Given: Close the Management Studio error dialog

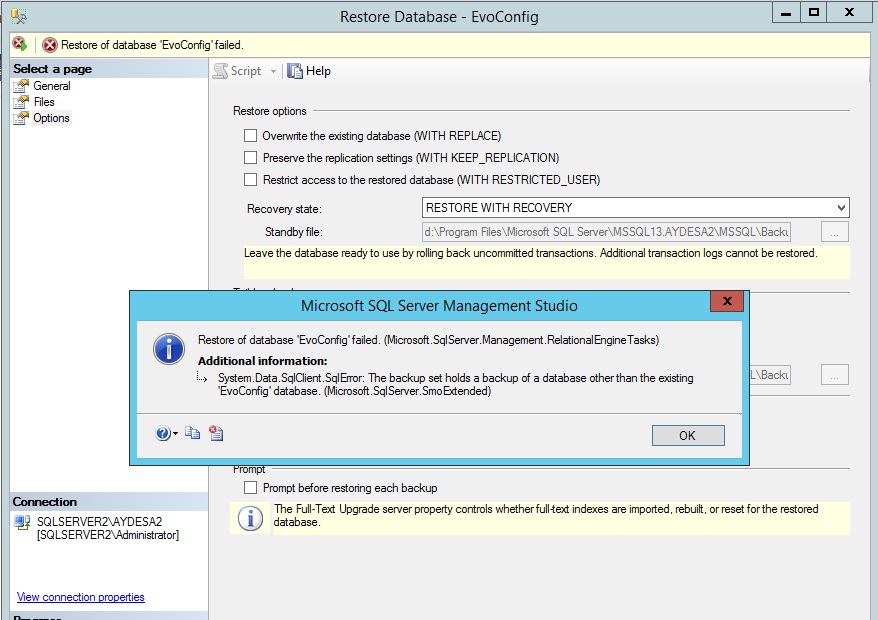Looking at the screenshot, I should [x=727, y=301].
